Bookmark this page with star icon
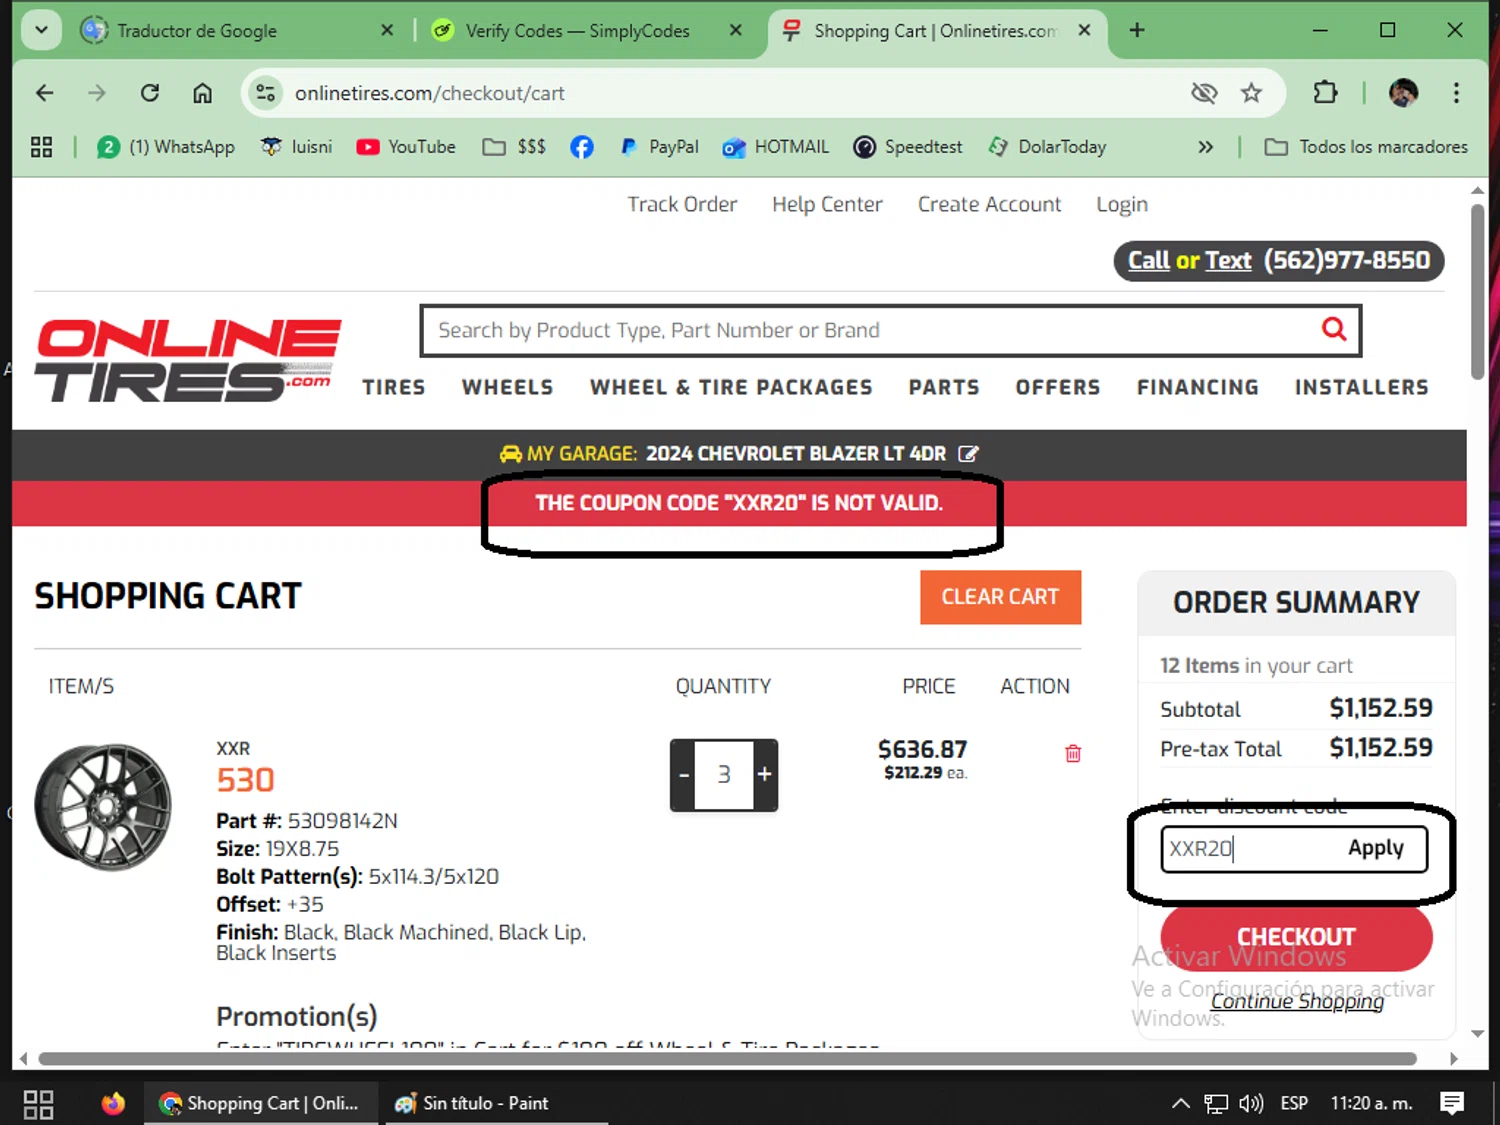Viewport: 1500px width, 1125px height. (1251, 93)
